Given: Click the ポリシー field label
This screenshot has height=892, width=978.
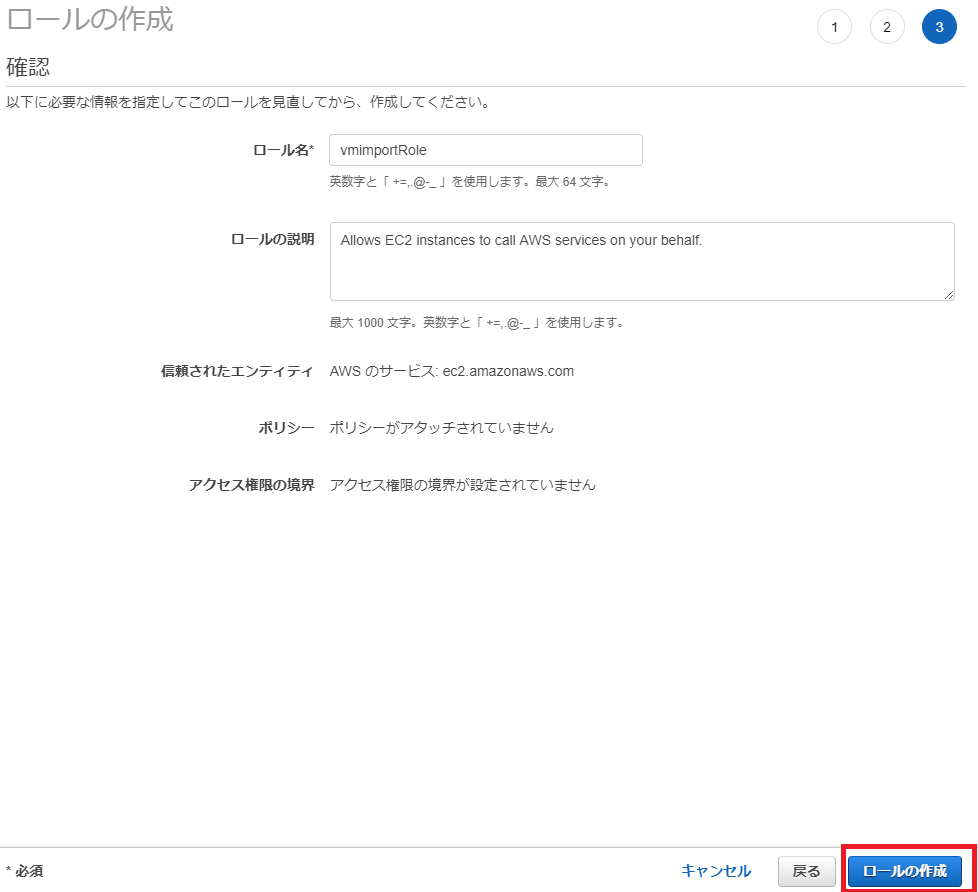Looking at the screenshot, I should [x=286, y=428].
